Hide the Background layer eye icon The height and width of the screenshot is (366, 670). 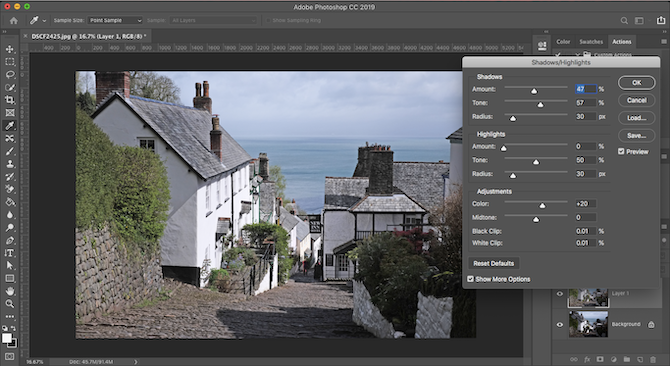(x=559, y=325)
